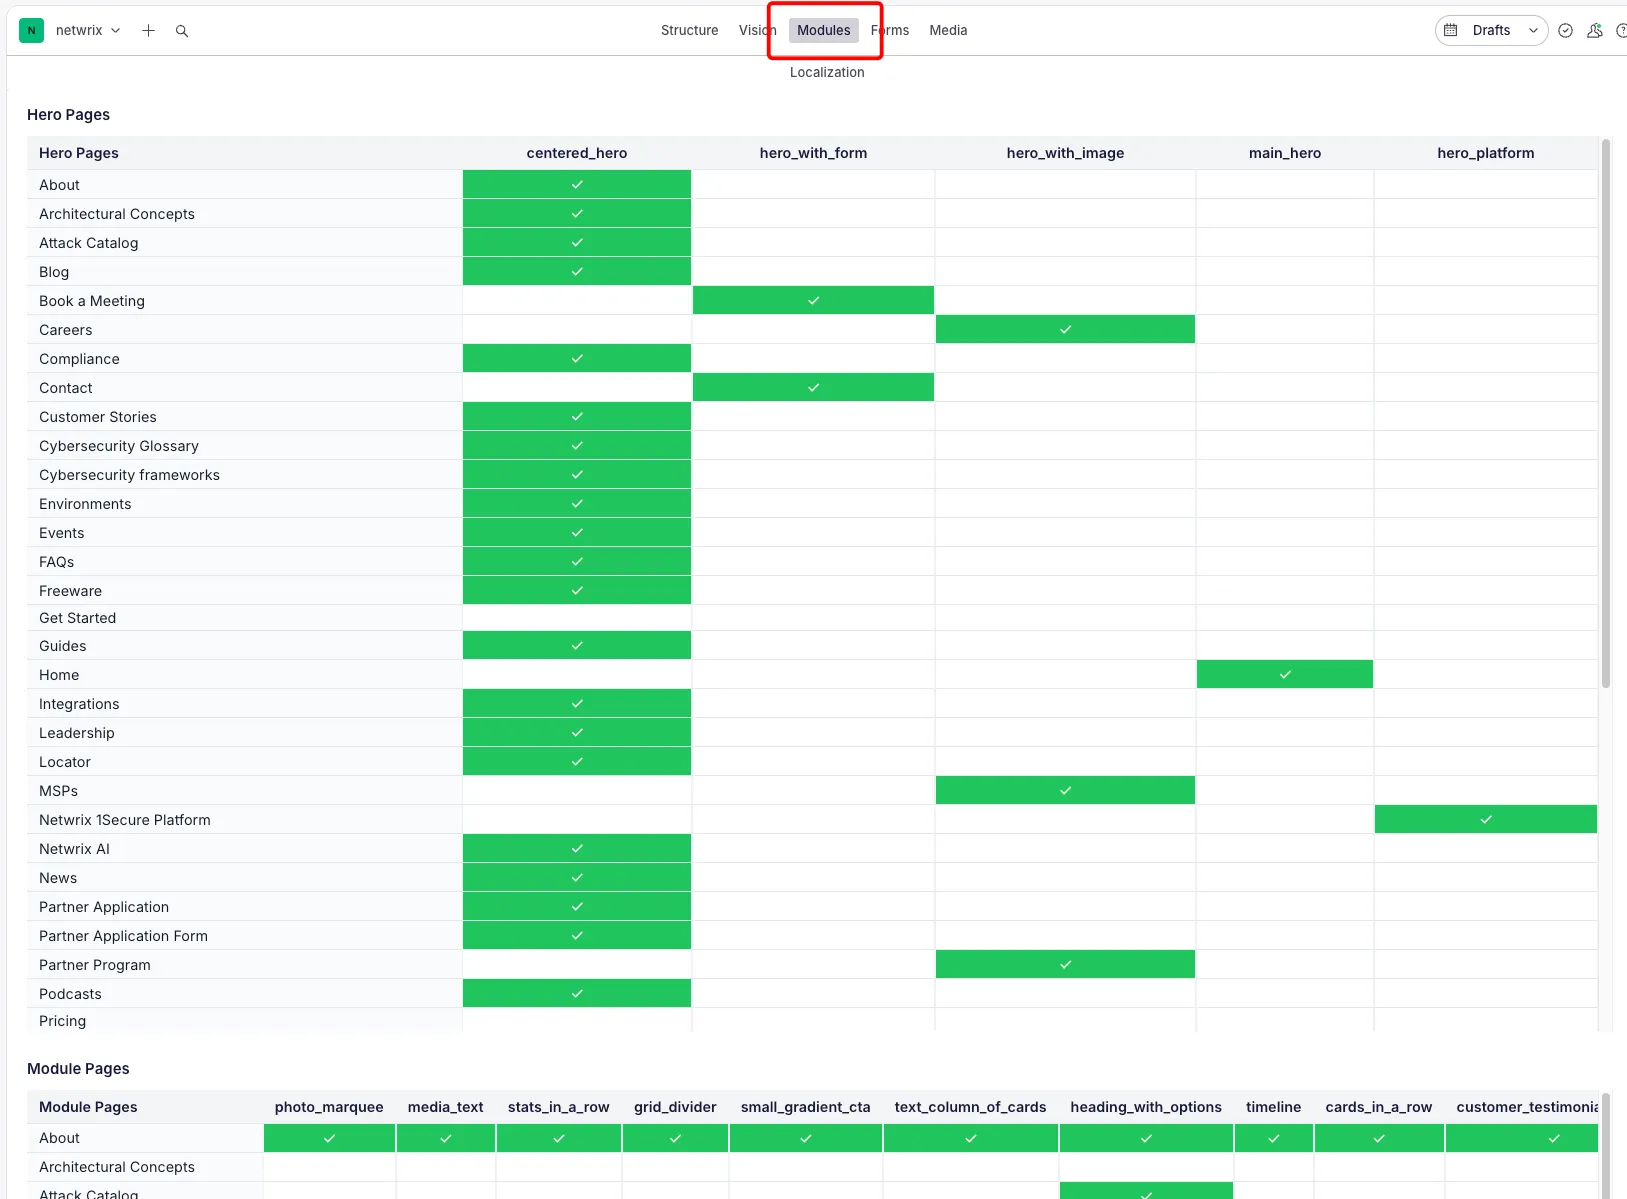This screenshot has width=1627, height=1199.
Task: Toggle main_hero check for Home row
Action: tap(1285, 674)
